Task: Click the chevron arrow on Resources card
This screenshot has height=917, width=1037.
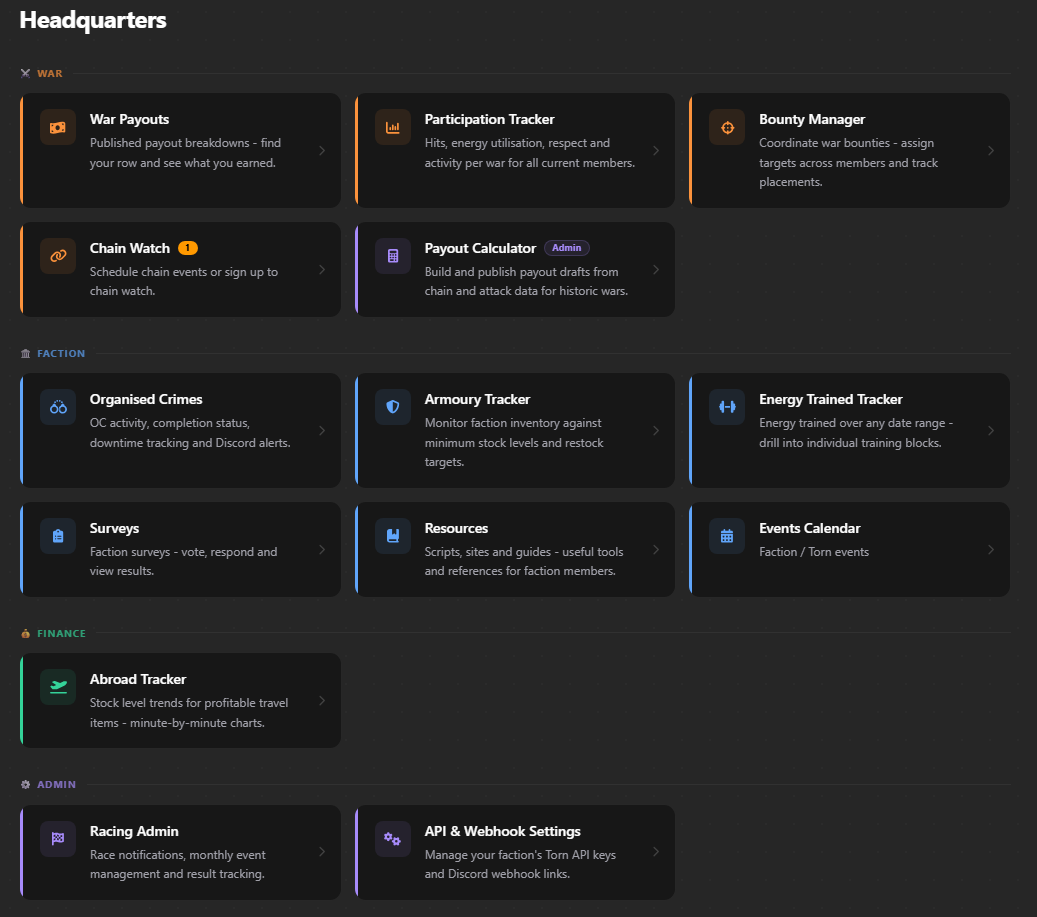Action: click(x=656, y=549)
